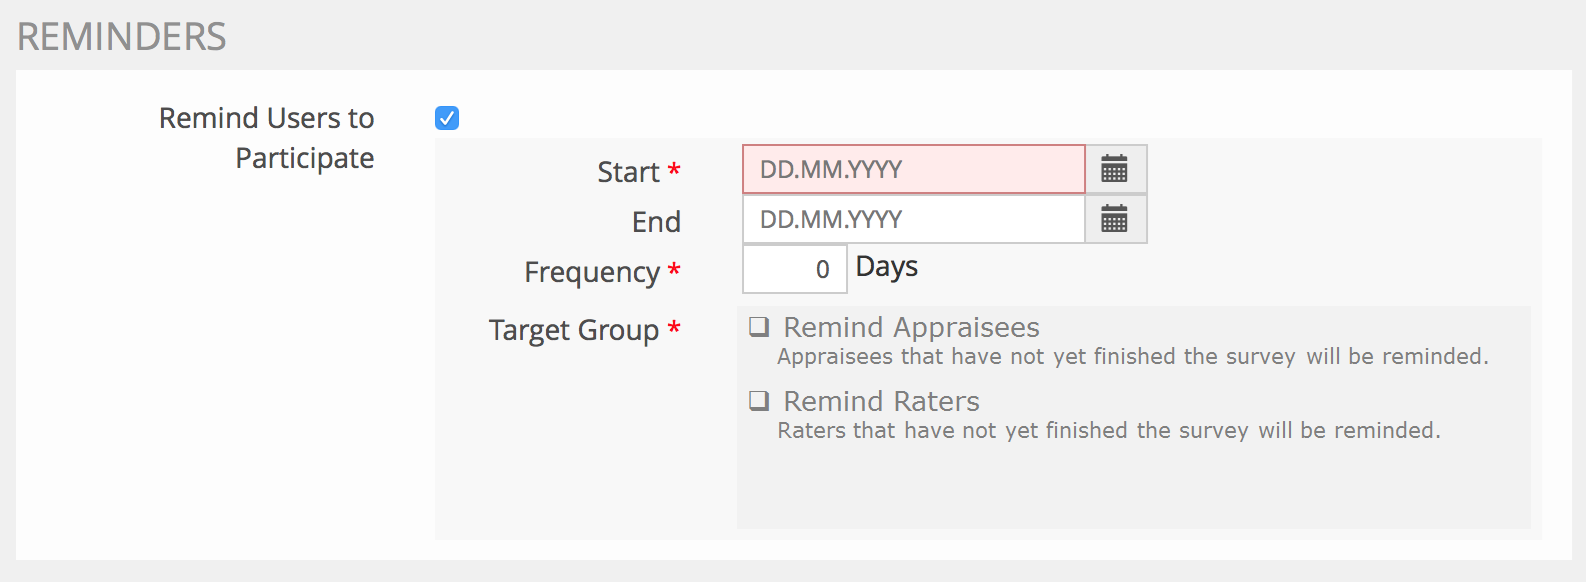The height and width of the screenshot is (582, 1586).
Task: Enable the Remind Appraisees checkbox
Action: tap(760, 327)
